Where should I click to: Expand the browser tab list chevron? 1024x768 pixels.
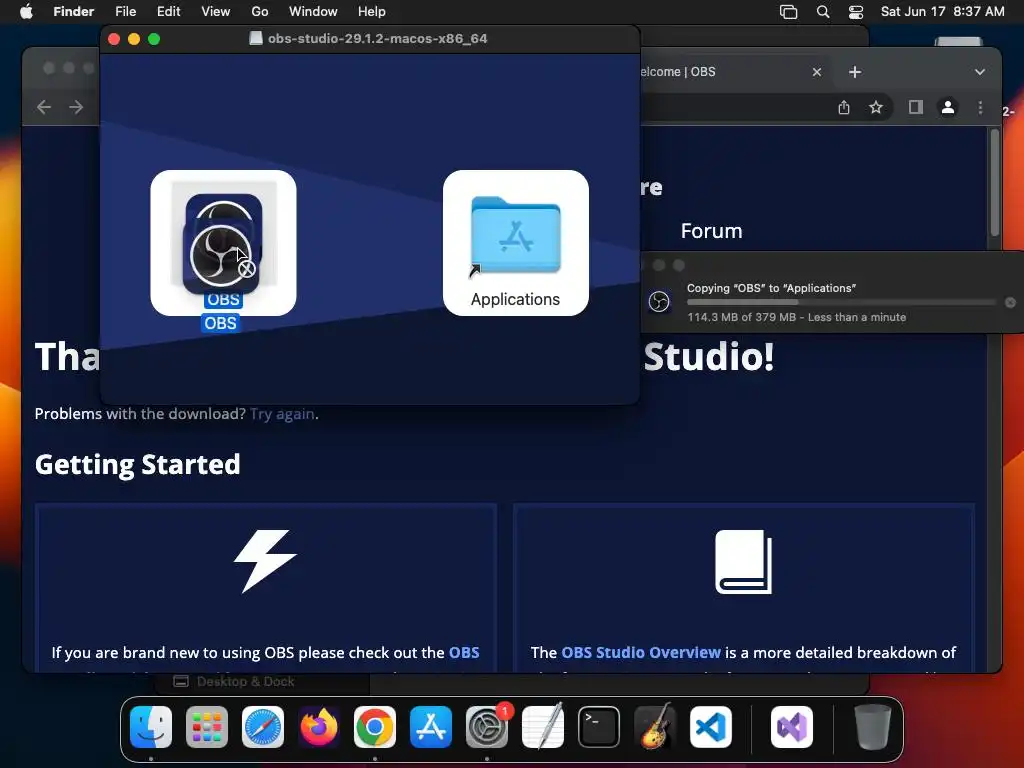click(x=980, y=72)
